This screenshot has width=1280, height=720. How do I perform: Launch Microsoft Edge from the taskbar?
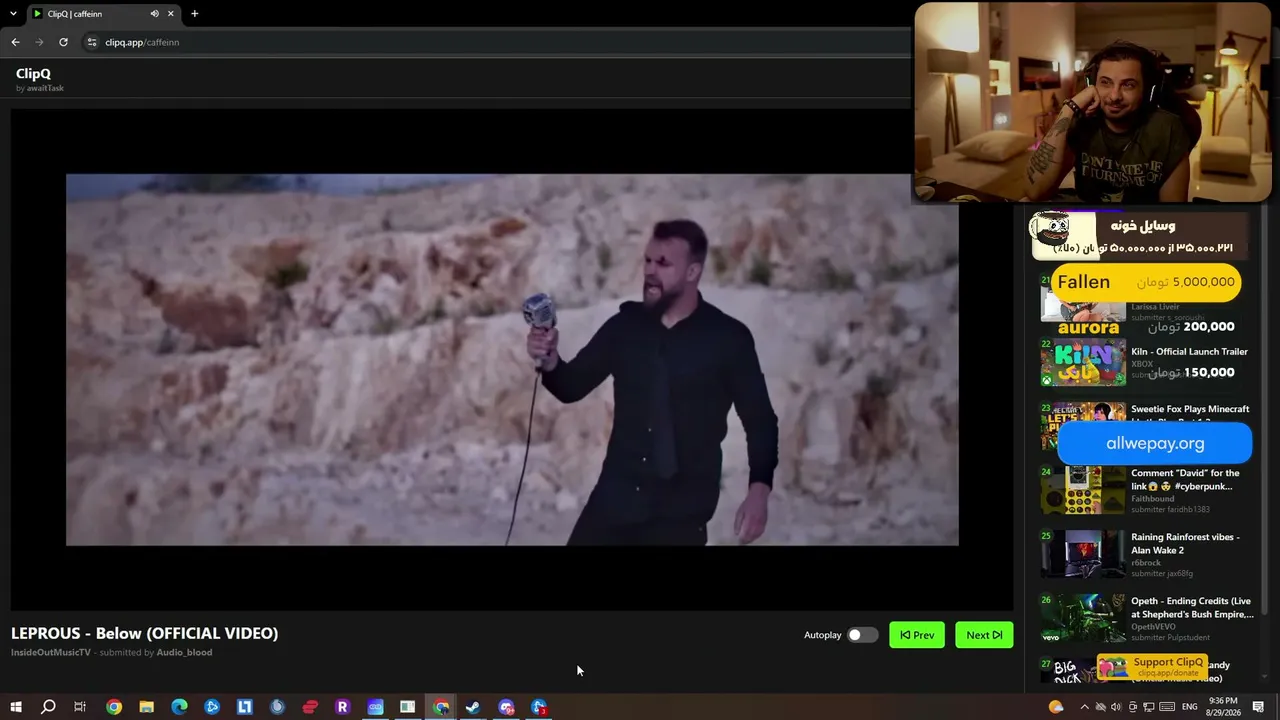click(179, 707)
